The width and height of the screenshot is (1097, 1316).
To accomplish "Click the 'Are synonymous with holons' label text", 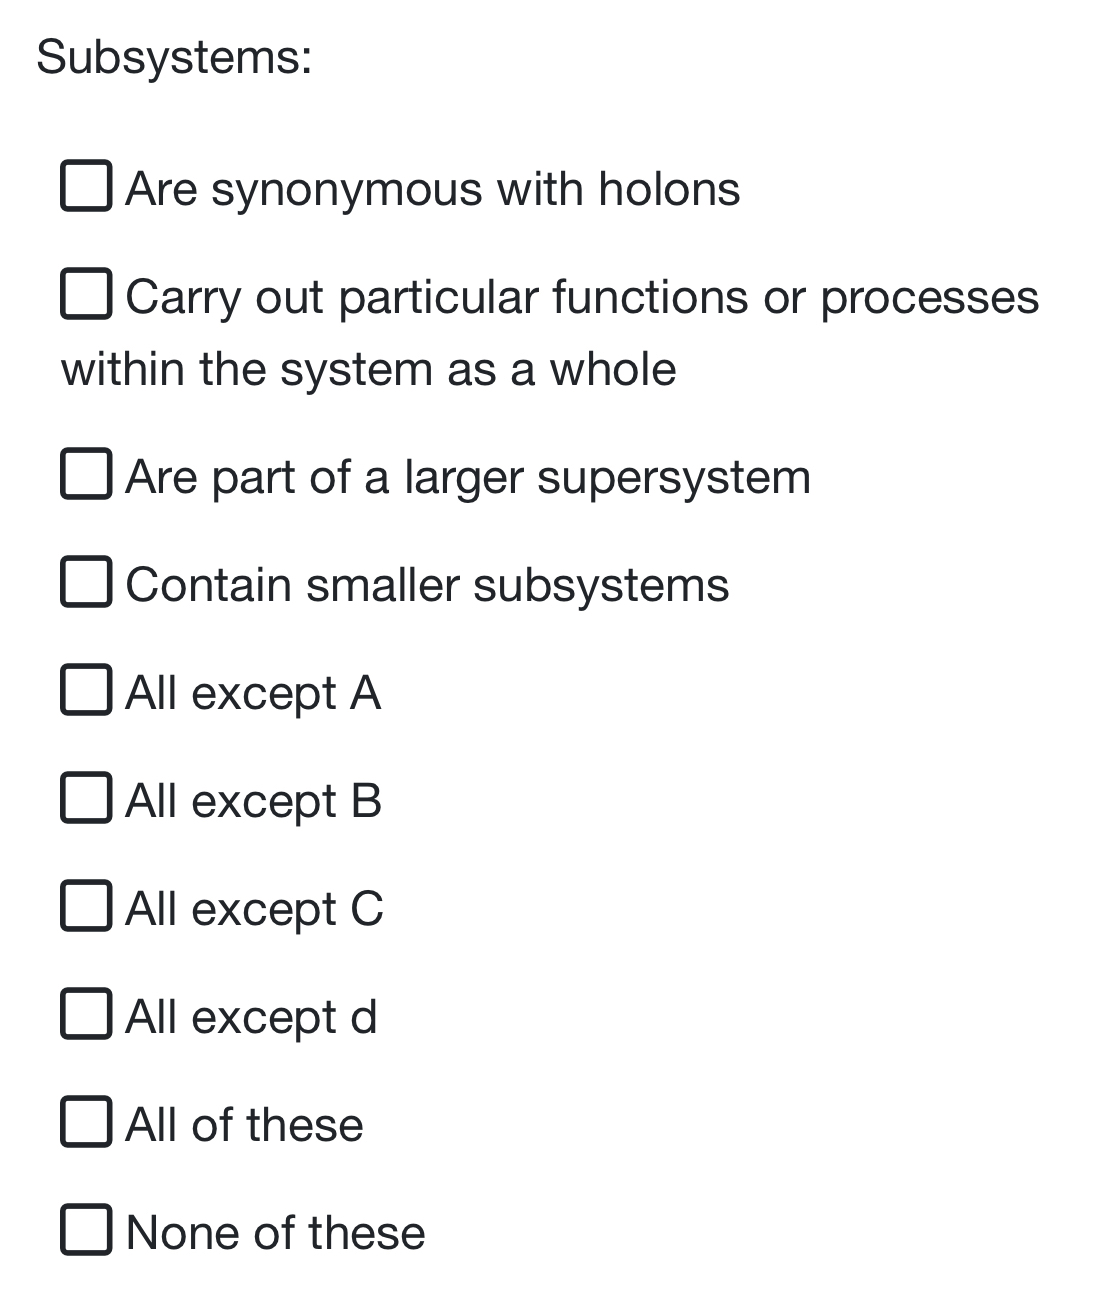I will (432, 190).
